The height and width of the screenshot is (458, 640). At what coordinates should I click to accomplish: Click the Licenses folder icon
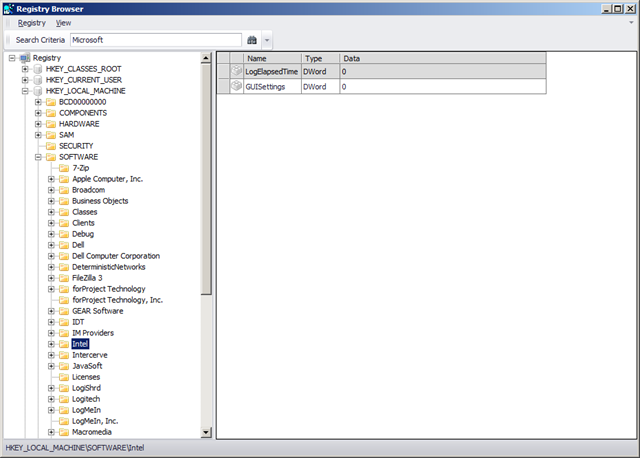tap(64, 377)
